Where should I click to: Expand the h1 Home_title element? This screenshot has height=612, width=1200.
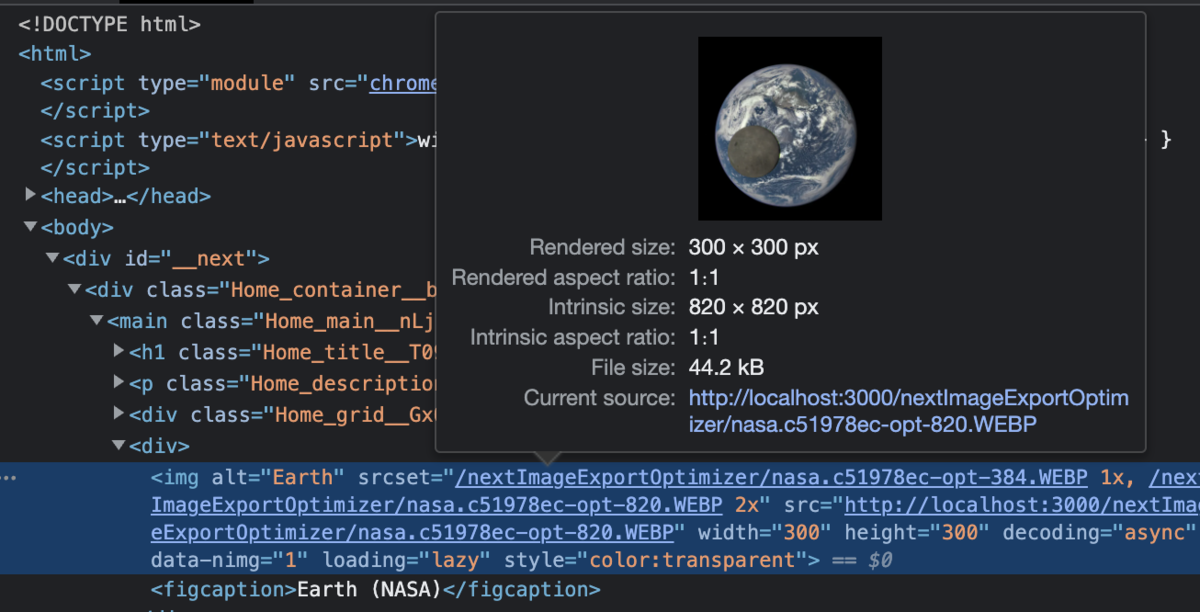point(119,352)
